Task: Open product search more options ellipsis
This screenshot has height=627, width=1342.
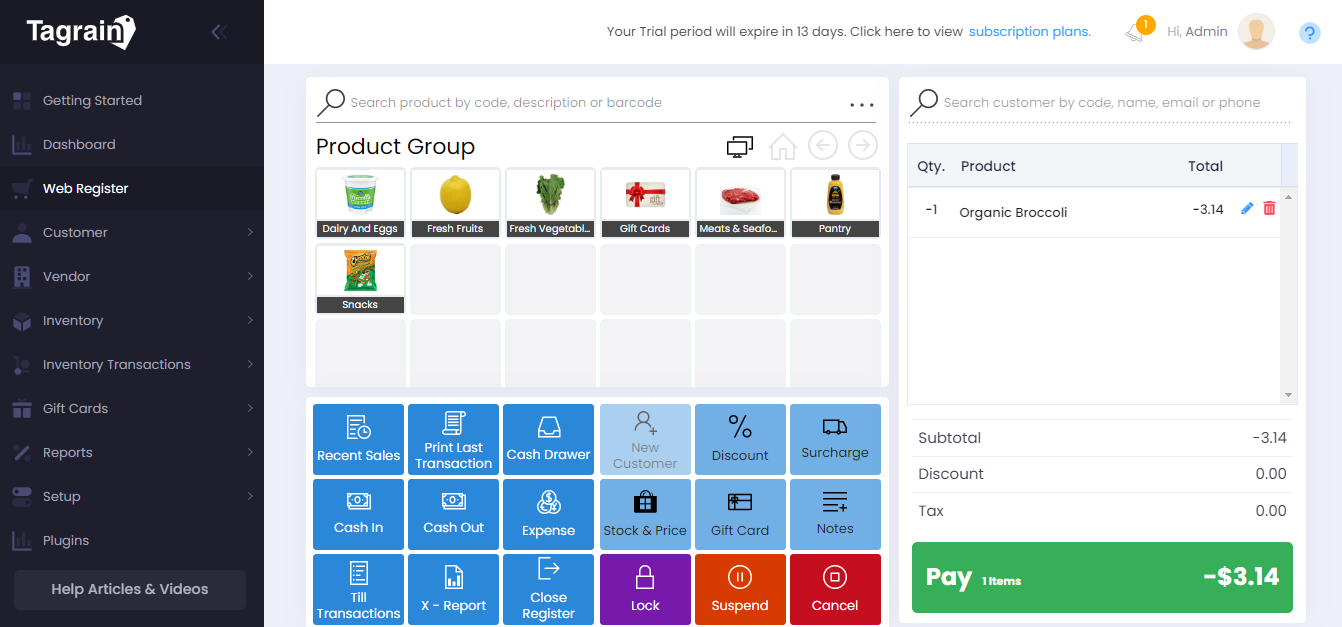Action: pos(861,104)
